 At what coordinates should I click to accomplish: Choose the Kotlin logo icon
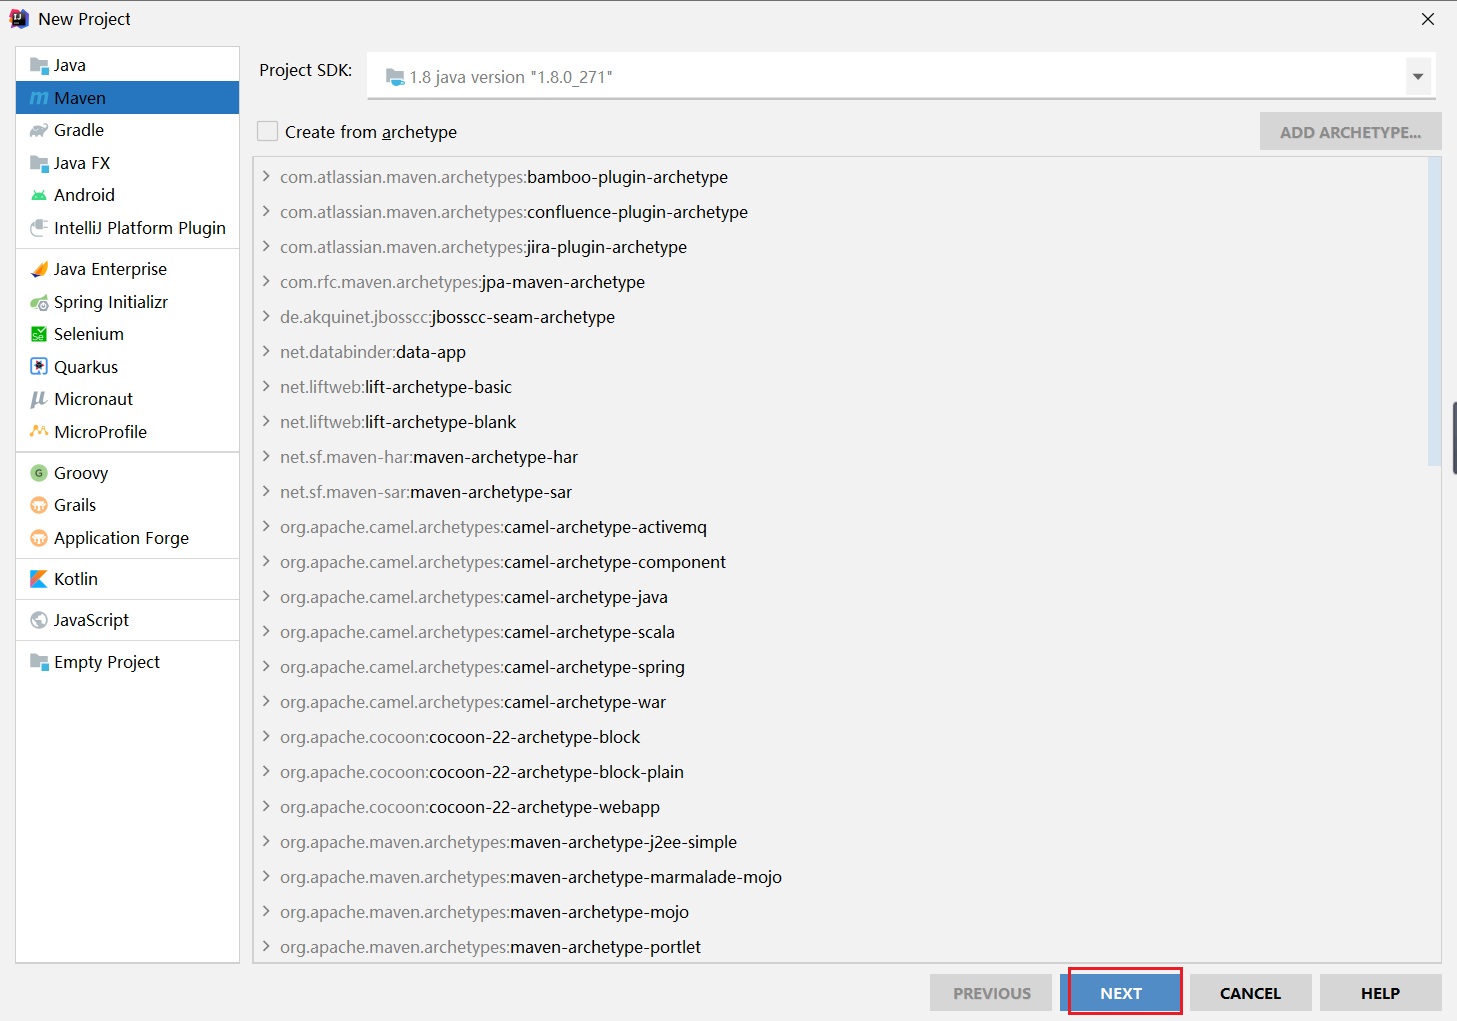[x=39, y=579]
